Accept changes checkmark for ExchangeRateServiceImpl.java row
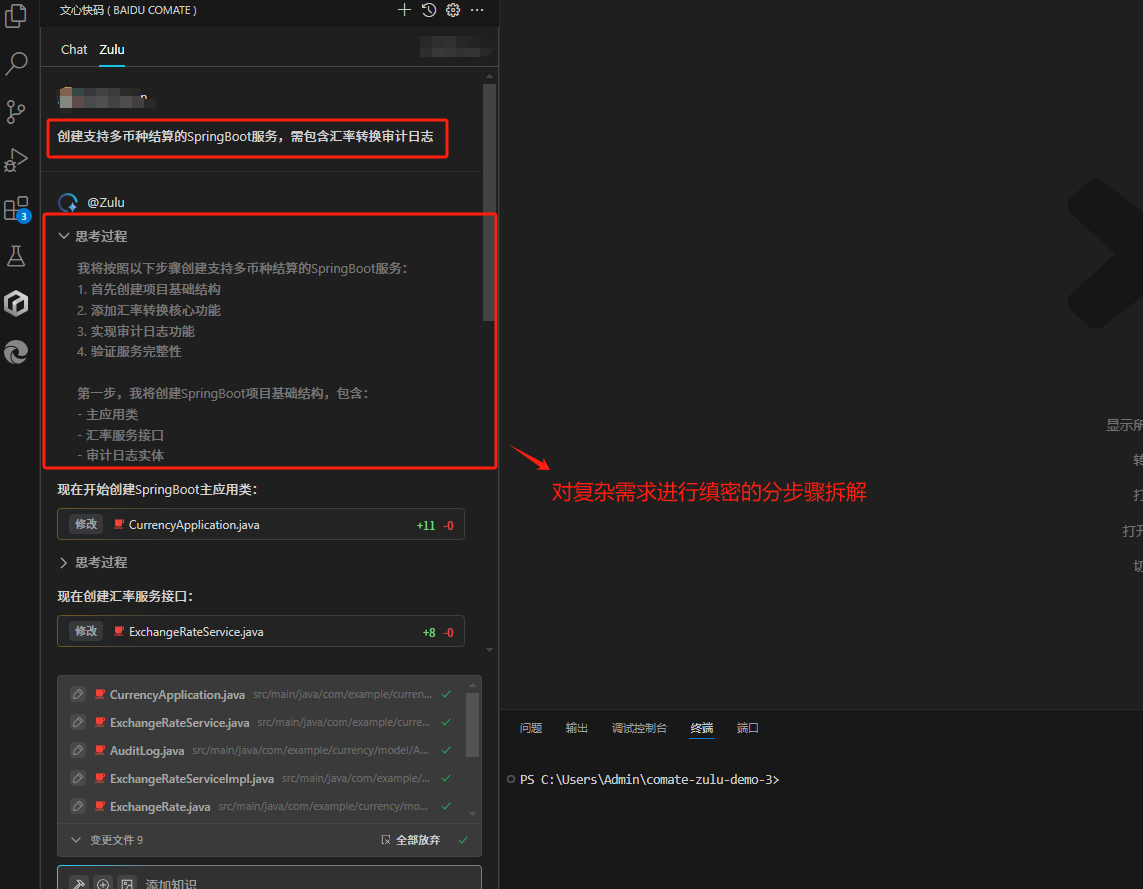 (x=446, y=778)
